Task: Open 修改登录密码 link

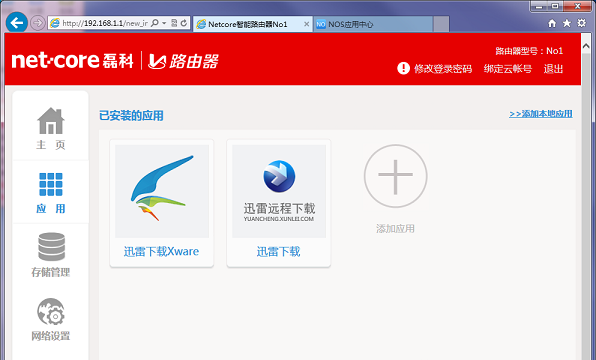Action: tap(443, 69)
